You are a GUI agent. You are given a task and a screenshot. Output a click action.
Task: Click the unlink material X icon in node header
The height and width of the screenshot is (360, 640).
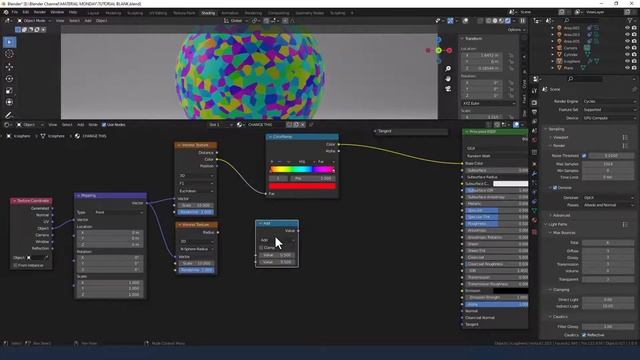(x=302, y=124)
